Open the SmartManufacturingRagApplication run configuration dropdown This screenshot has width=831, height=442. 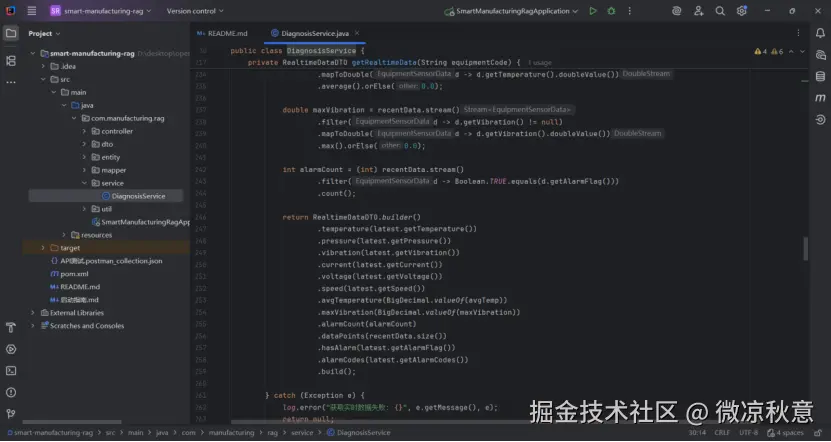pos(511,11)
